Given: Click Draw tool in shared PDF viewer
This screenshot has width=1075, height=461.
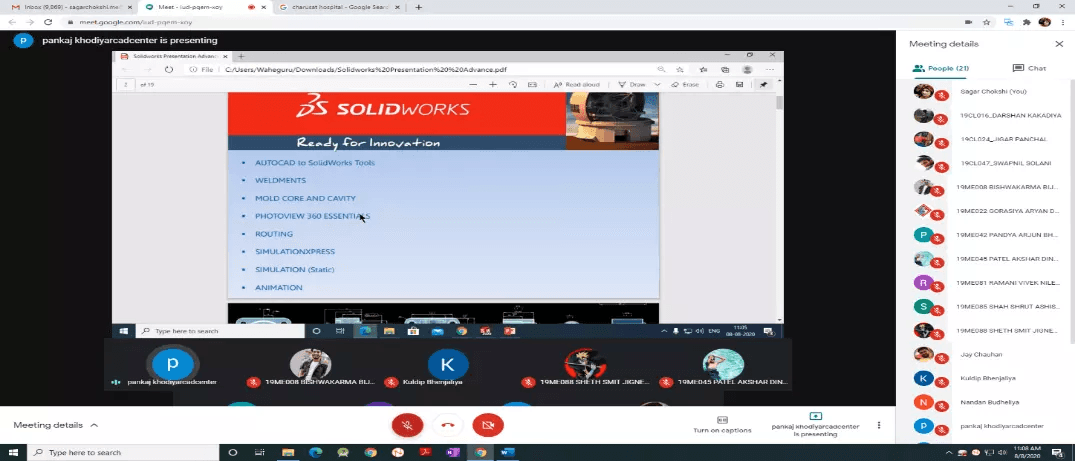Looking at the screenshot, I should [x=632, y=84].
